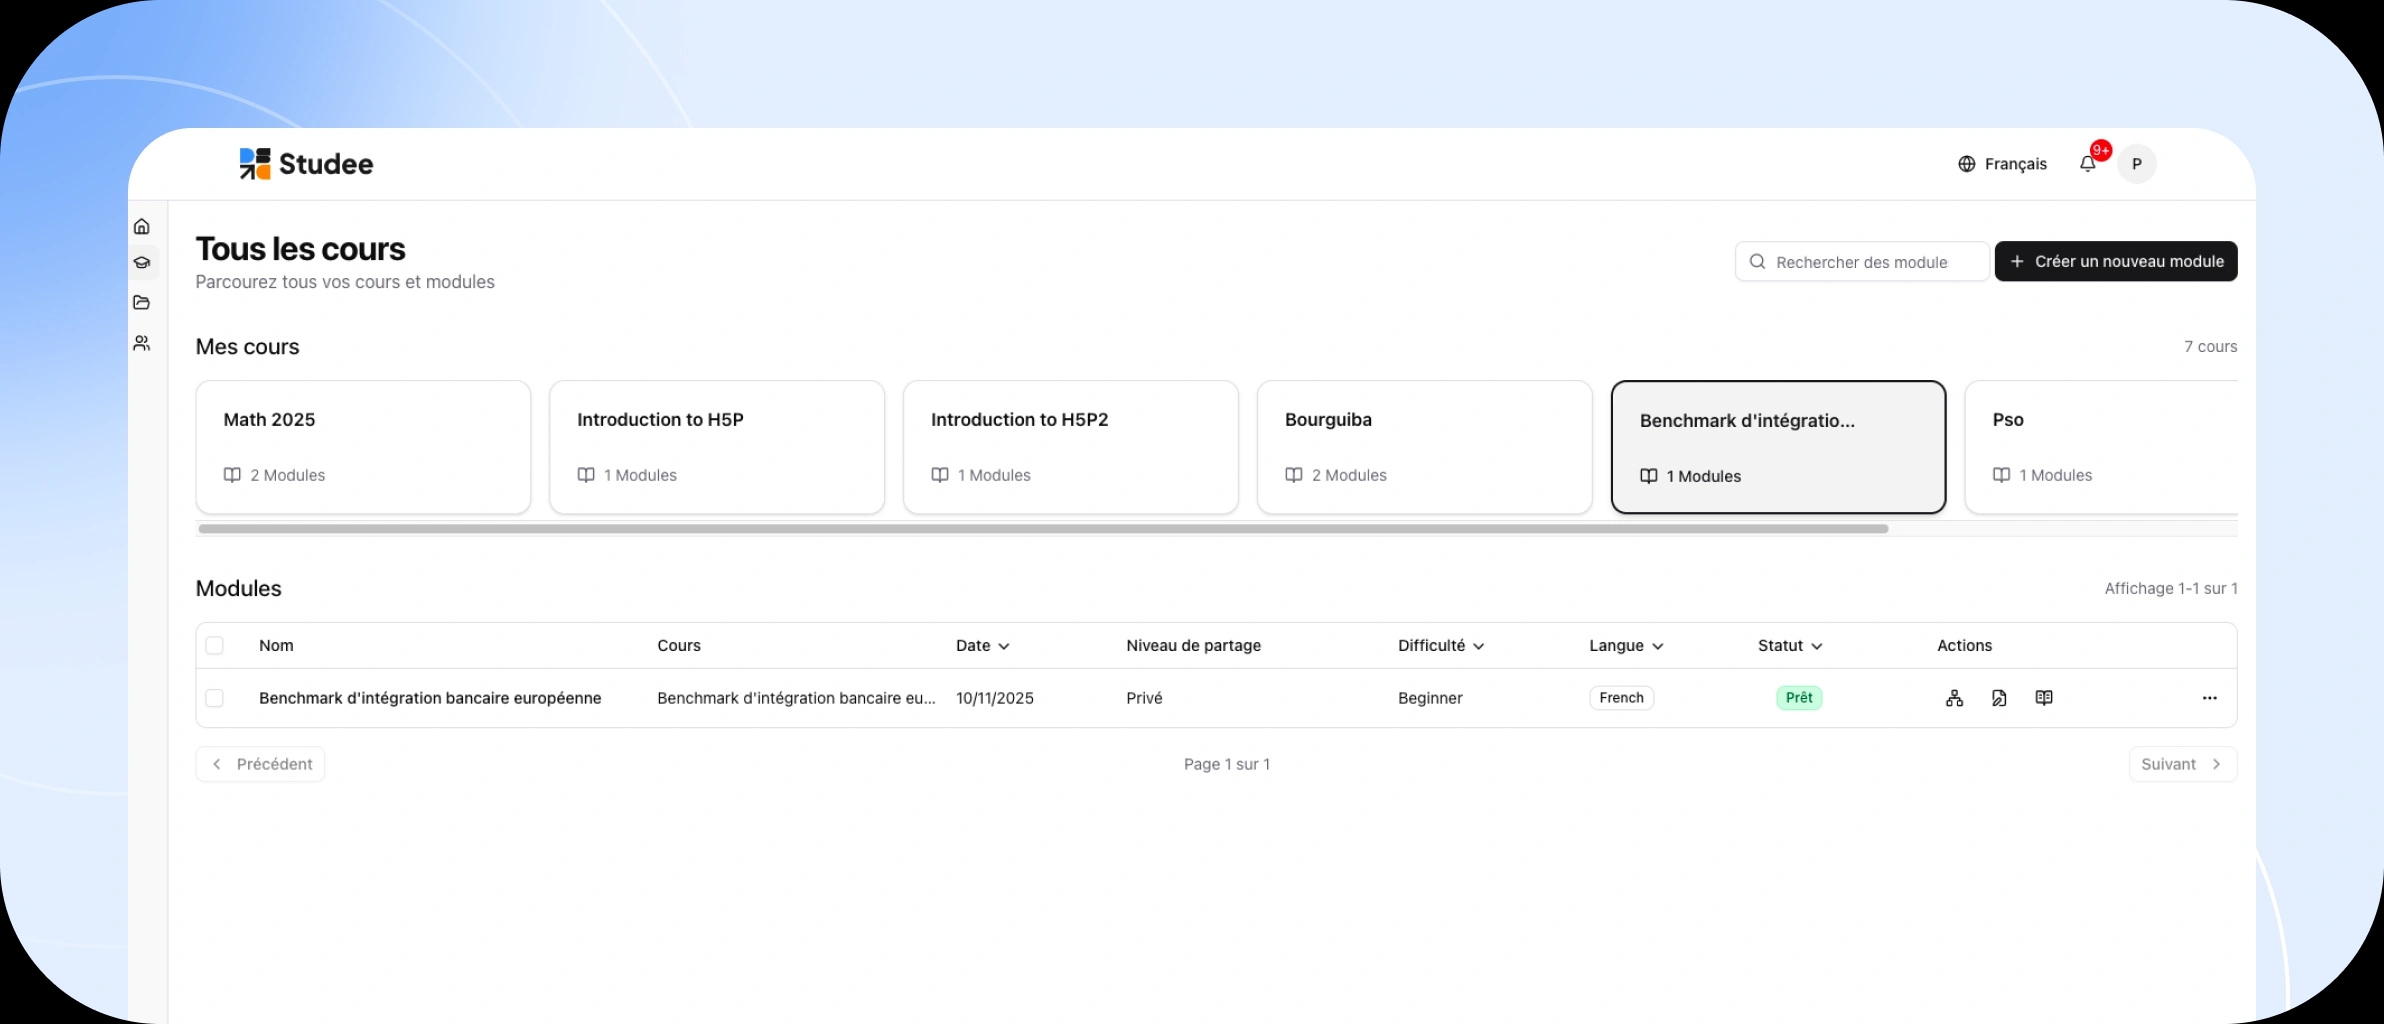Sort by the Date column dropdown
Image resolution: width=2384 pixels, height=1024 pixels.
point(982,646)
